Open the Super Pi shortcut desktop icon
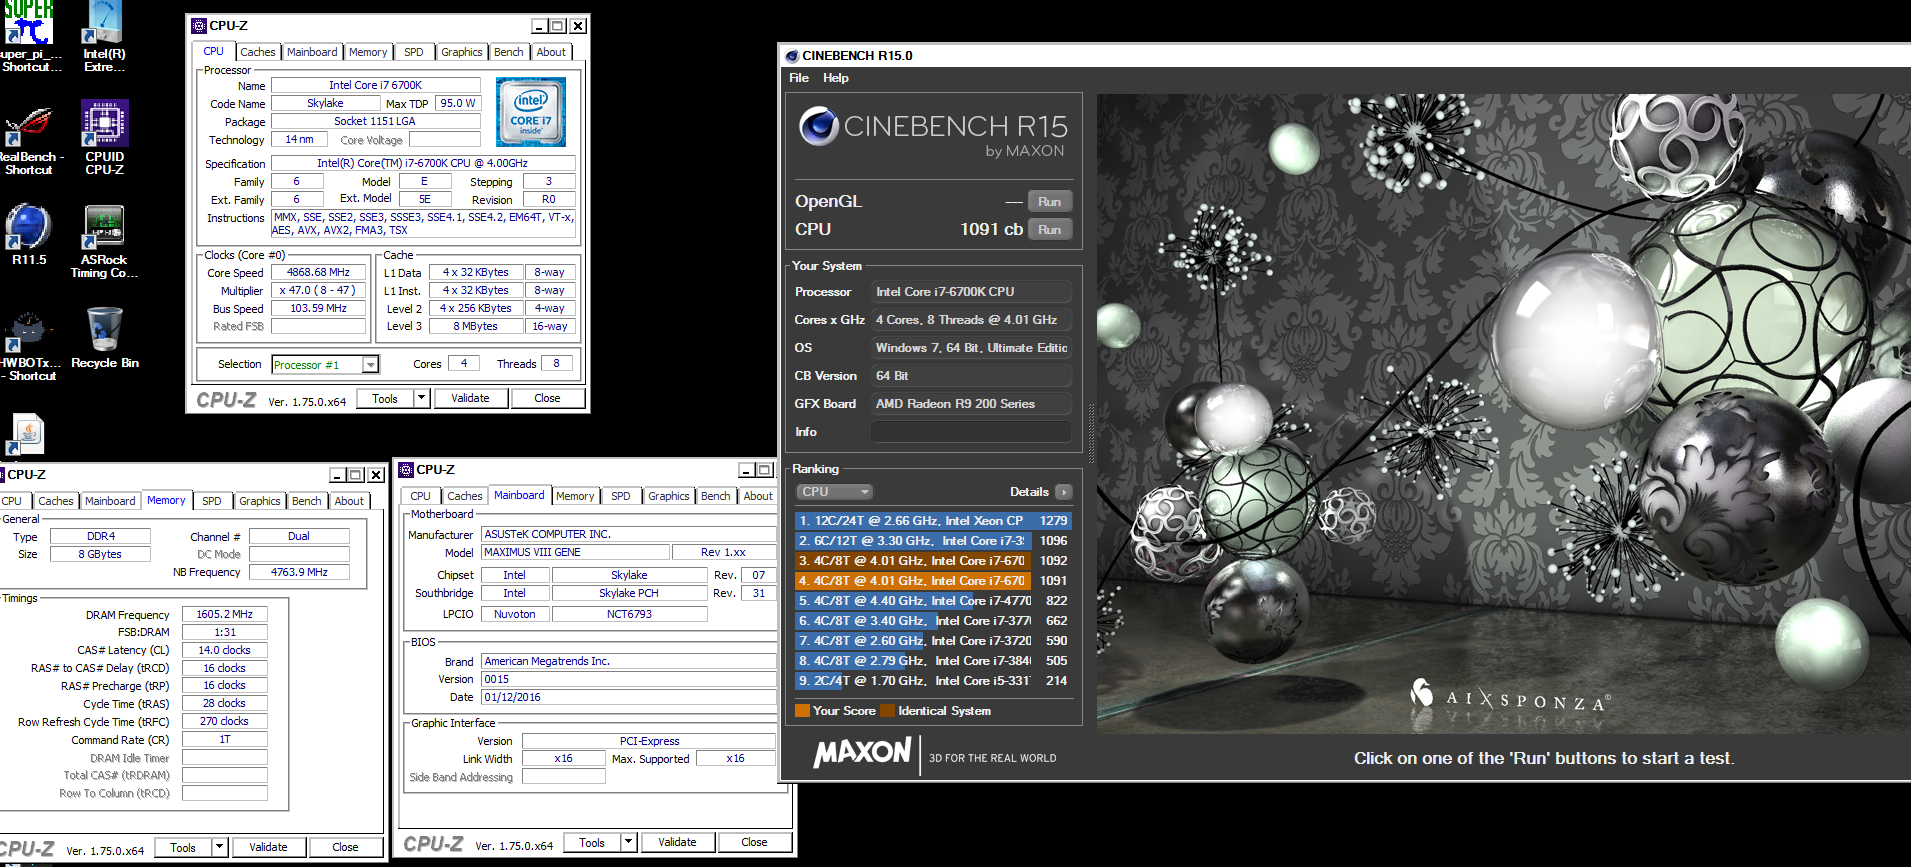Viewport: 1911px width, 867px height. 30,36
